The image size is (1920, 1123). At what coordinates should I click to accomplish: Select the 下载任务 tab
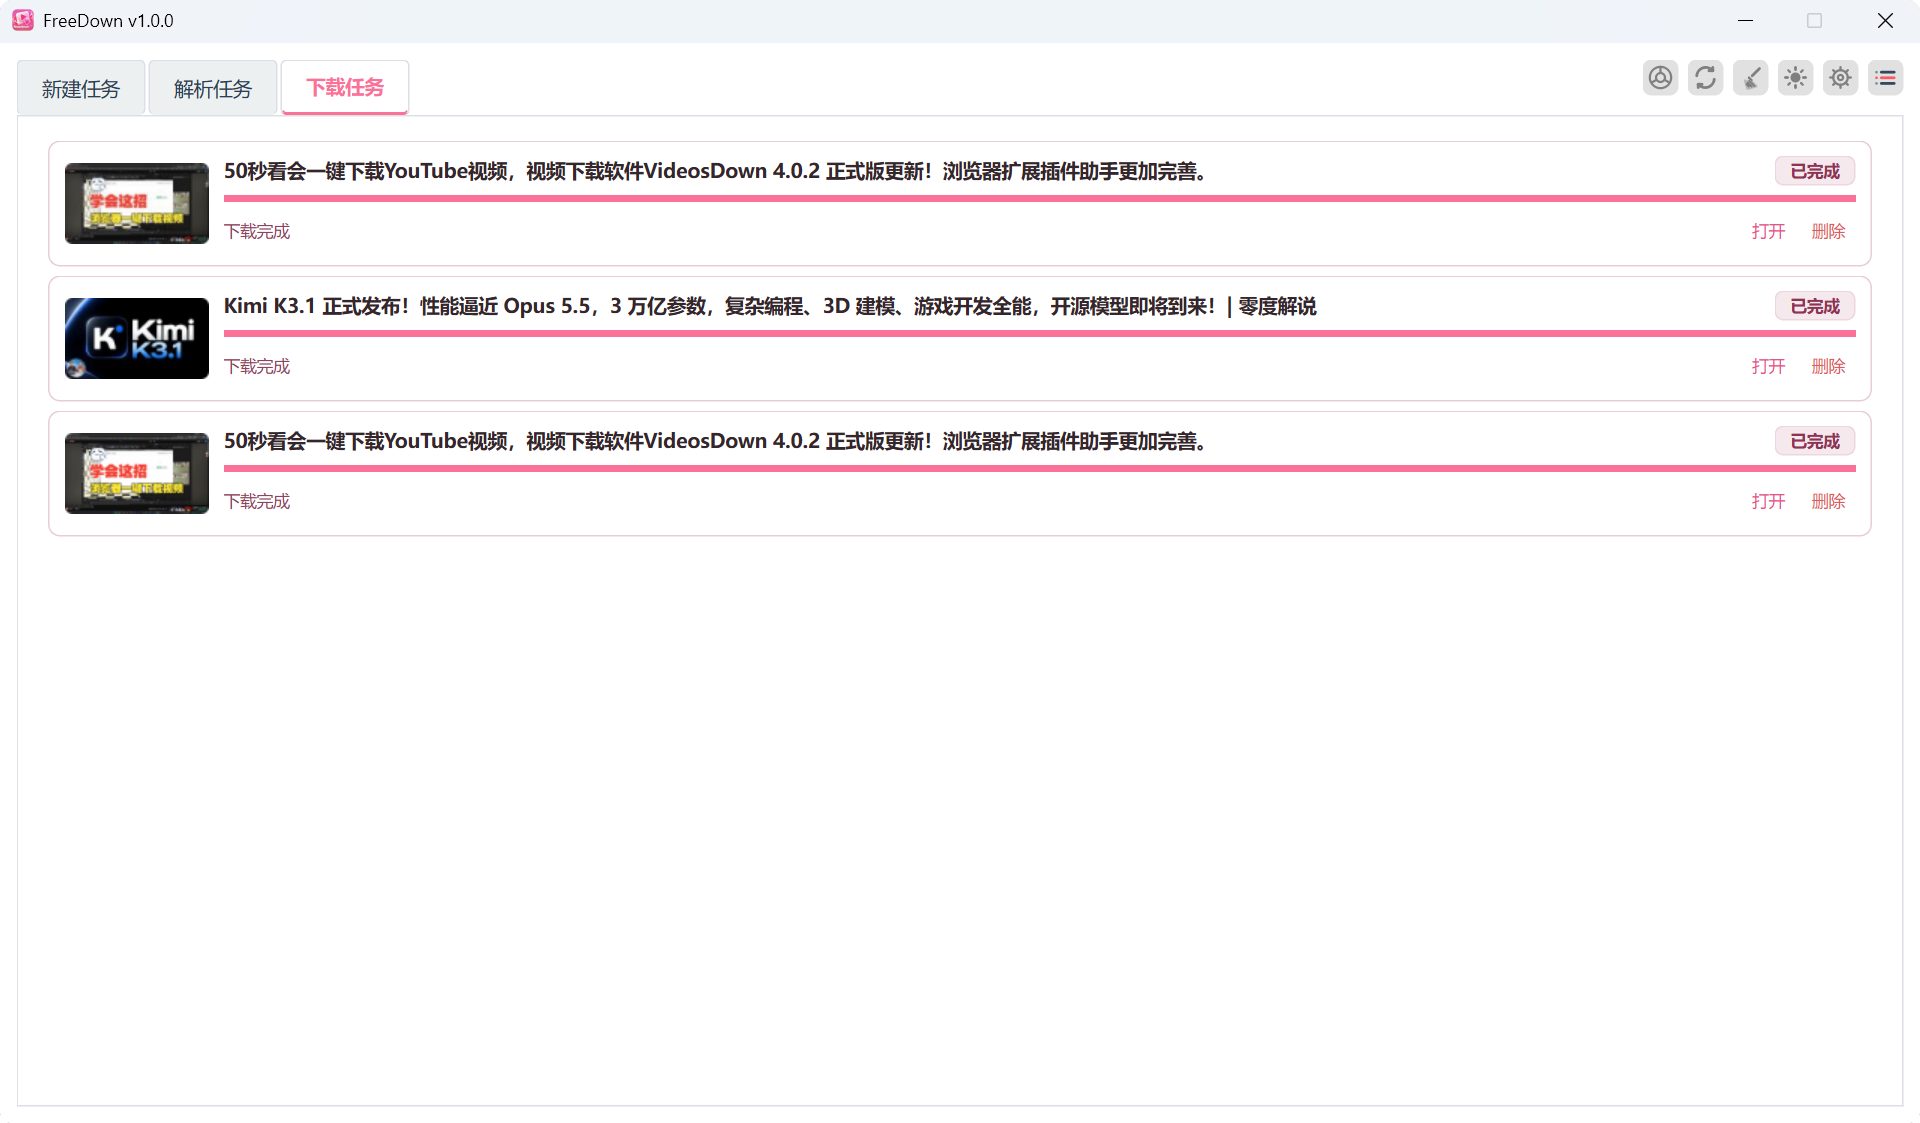(345, 88)
